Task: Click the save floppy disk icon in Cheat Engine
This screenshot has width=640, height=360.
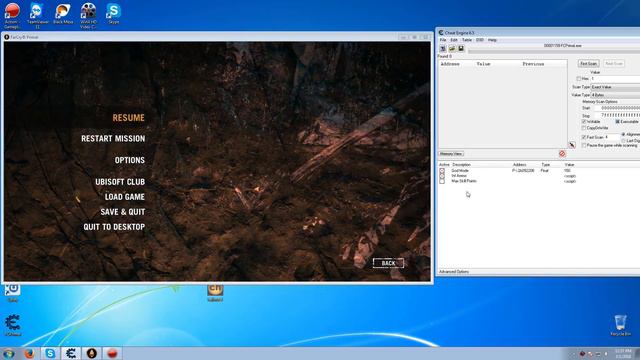Action: click(461, 49)
